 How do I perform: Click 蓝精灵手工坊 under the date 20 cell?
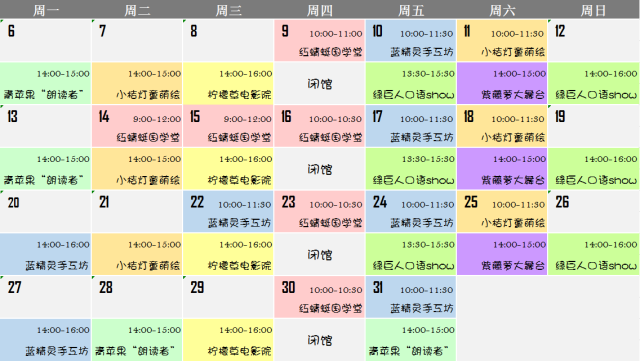[57, 265]
